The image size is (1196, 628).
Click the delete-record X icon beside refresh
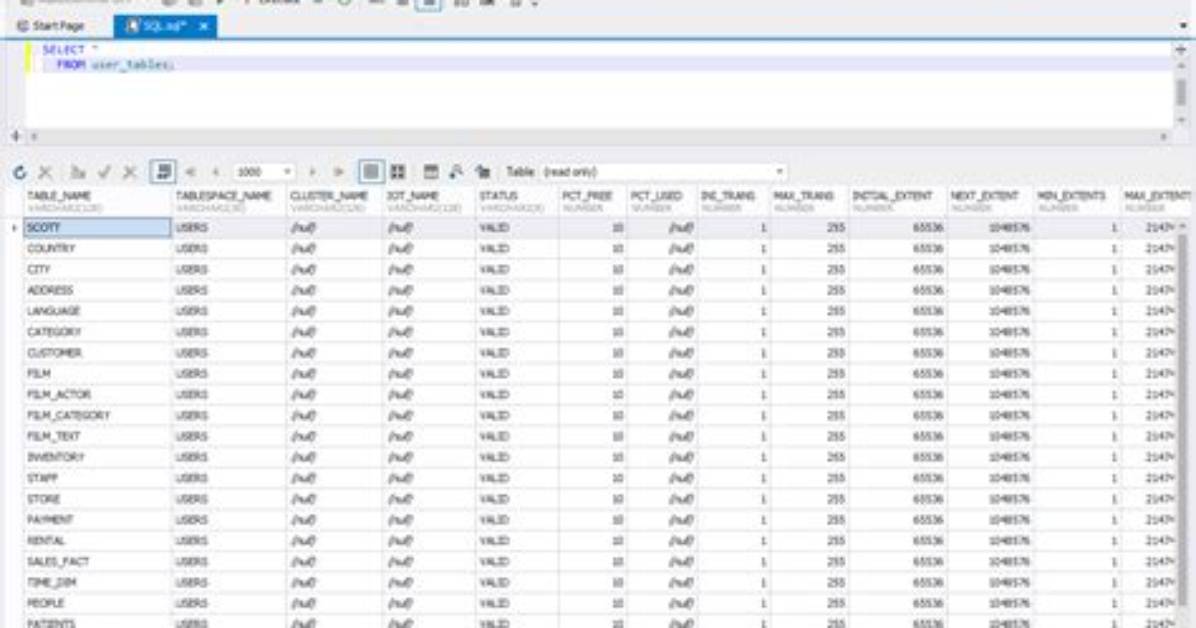pyautogui.click(x=46, y=172)
